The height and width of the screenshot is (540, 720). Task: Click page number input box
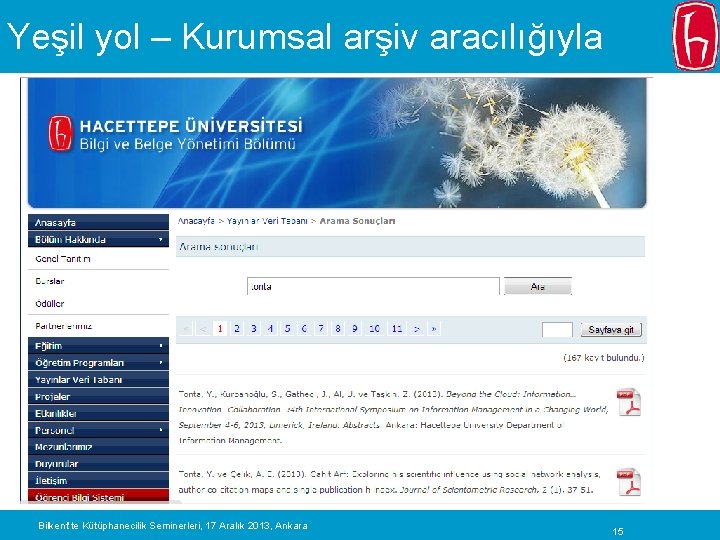pyautogui.click(x=557, y=330)
